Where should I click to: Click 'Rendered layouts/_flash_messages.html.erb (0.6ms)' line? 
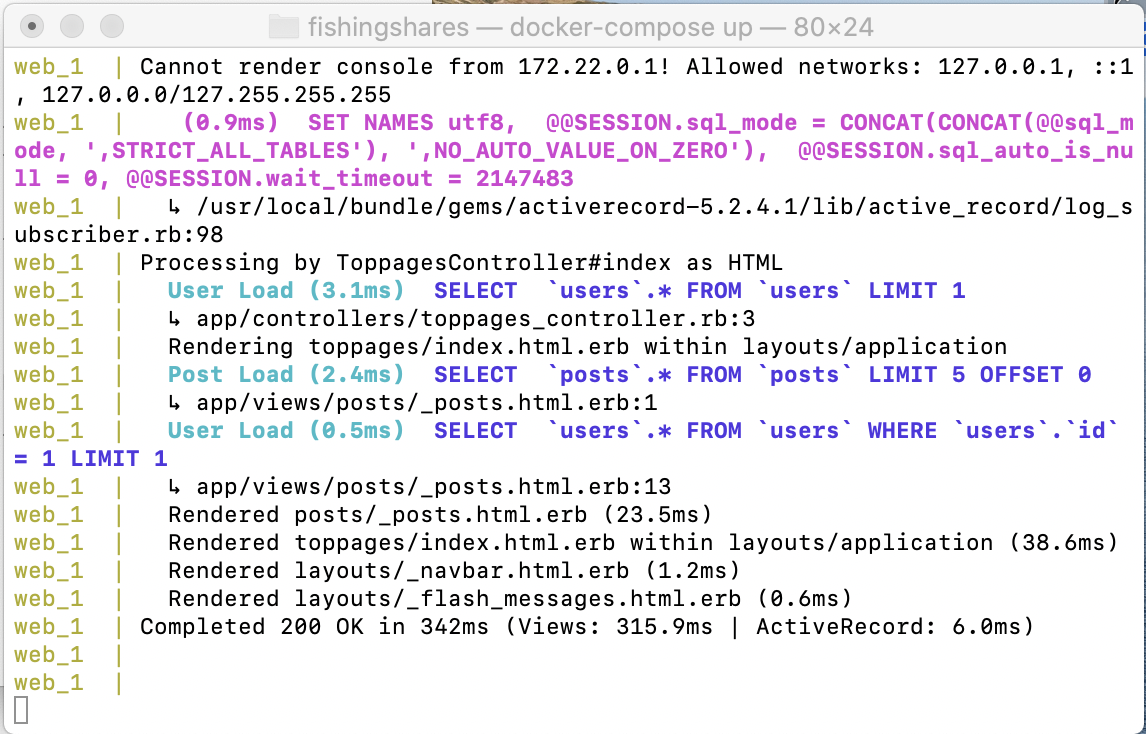[x=510, y=599]
